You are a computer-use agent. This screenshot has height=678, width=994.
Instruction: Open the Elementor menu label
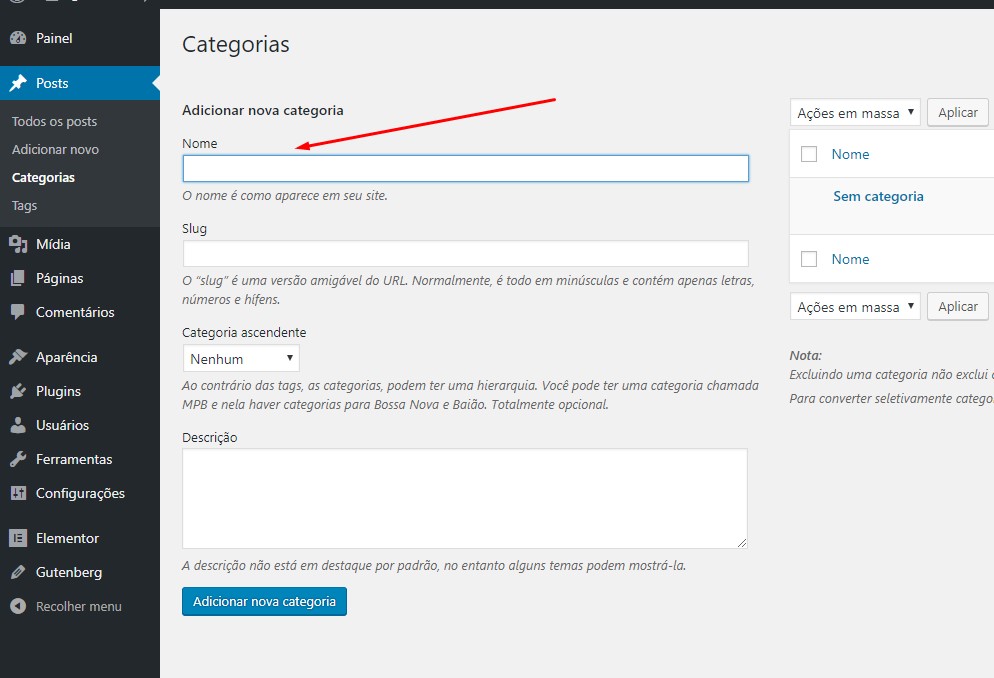pos(67,538)
